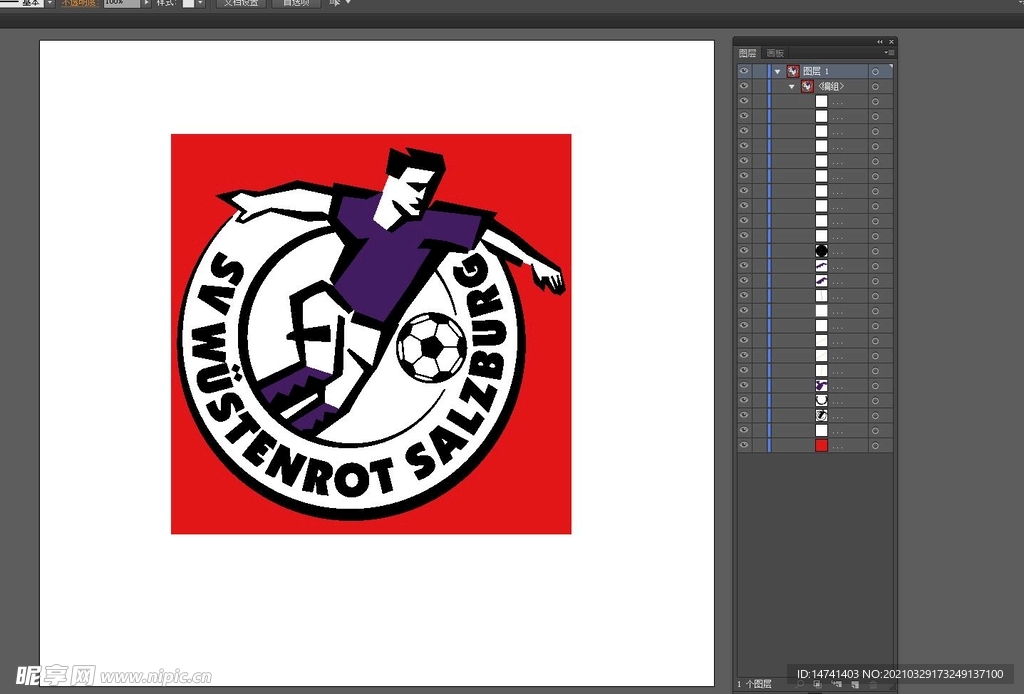Screen dimensions: 1024x694
Task: Switch to the 图层 tab
Action: coord(747,53)
